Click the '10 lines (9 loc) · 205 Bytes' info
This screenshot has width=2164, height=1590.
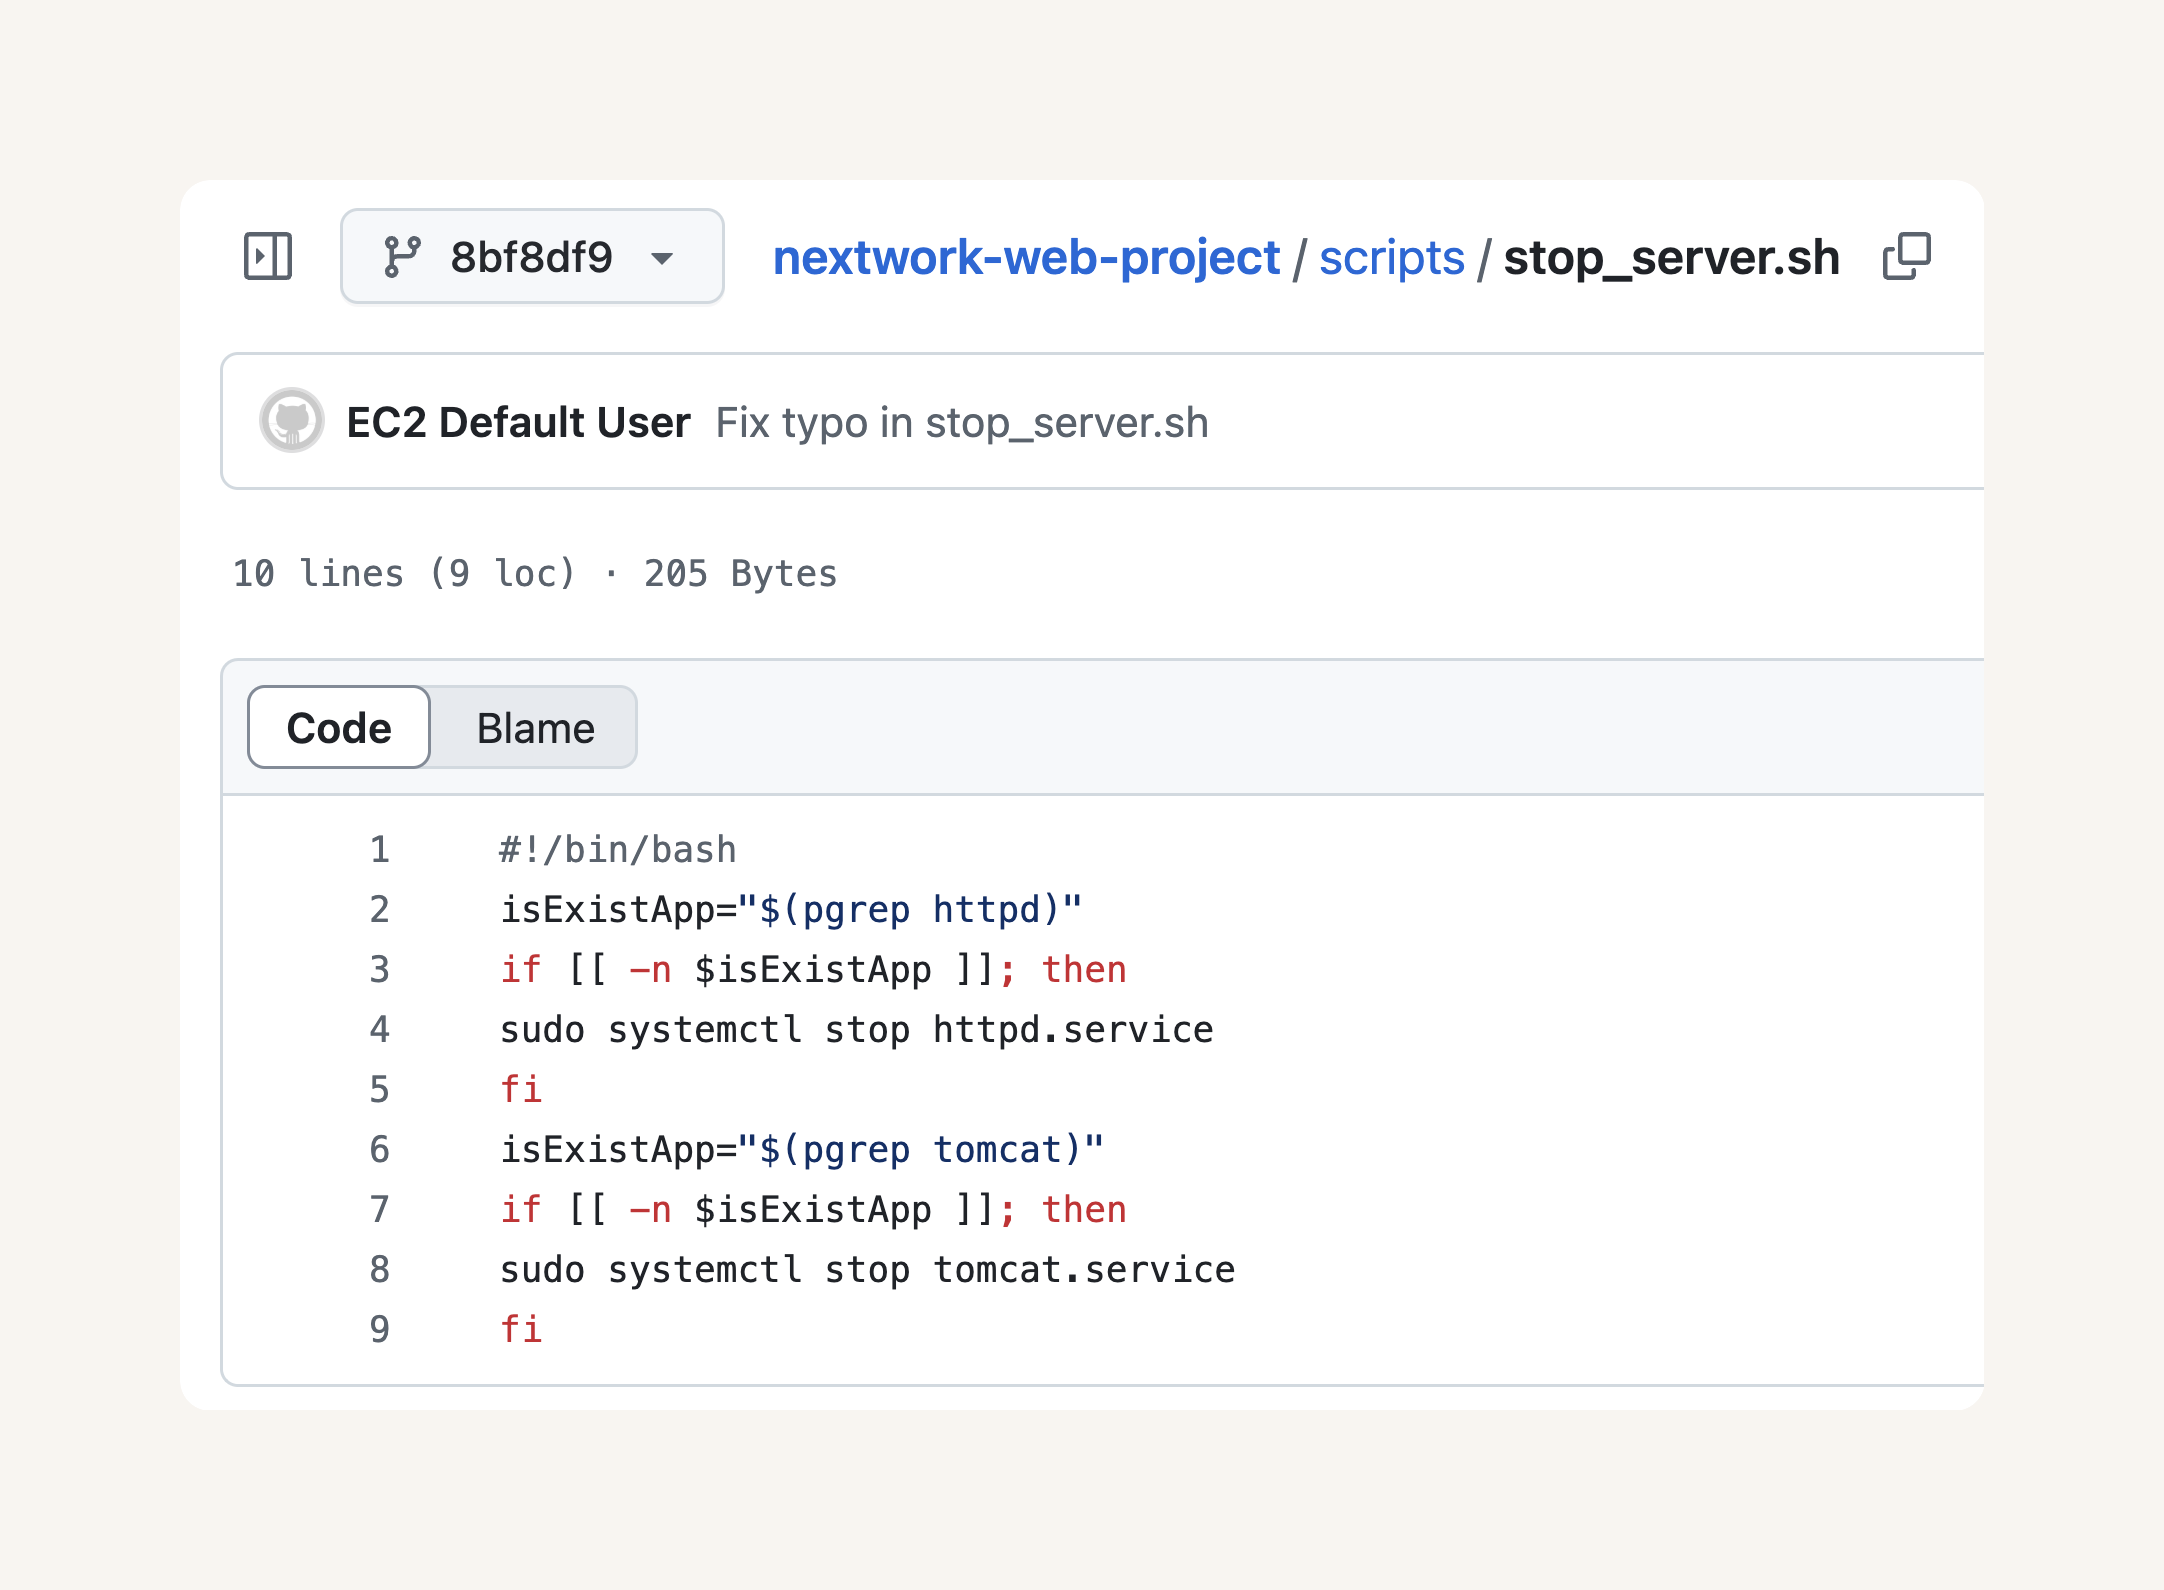(x=535, y=573)
